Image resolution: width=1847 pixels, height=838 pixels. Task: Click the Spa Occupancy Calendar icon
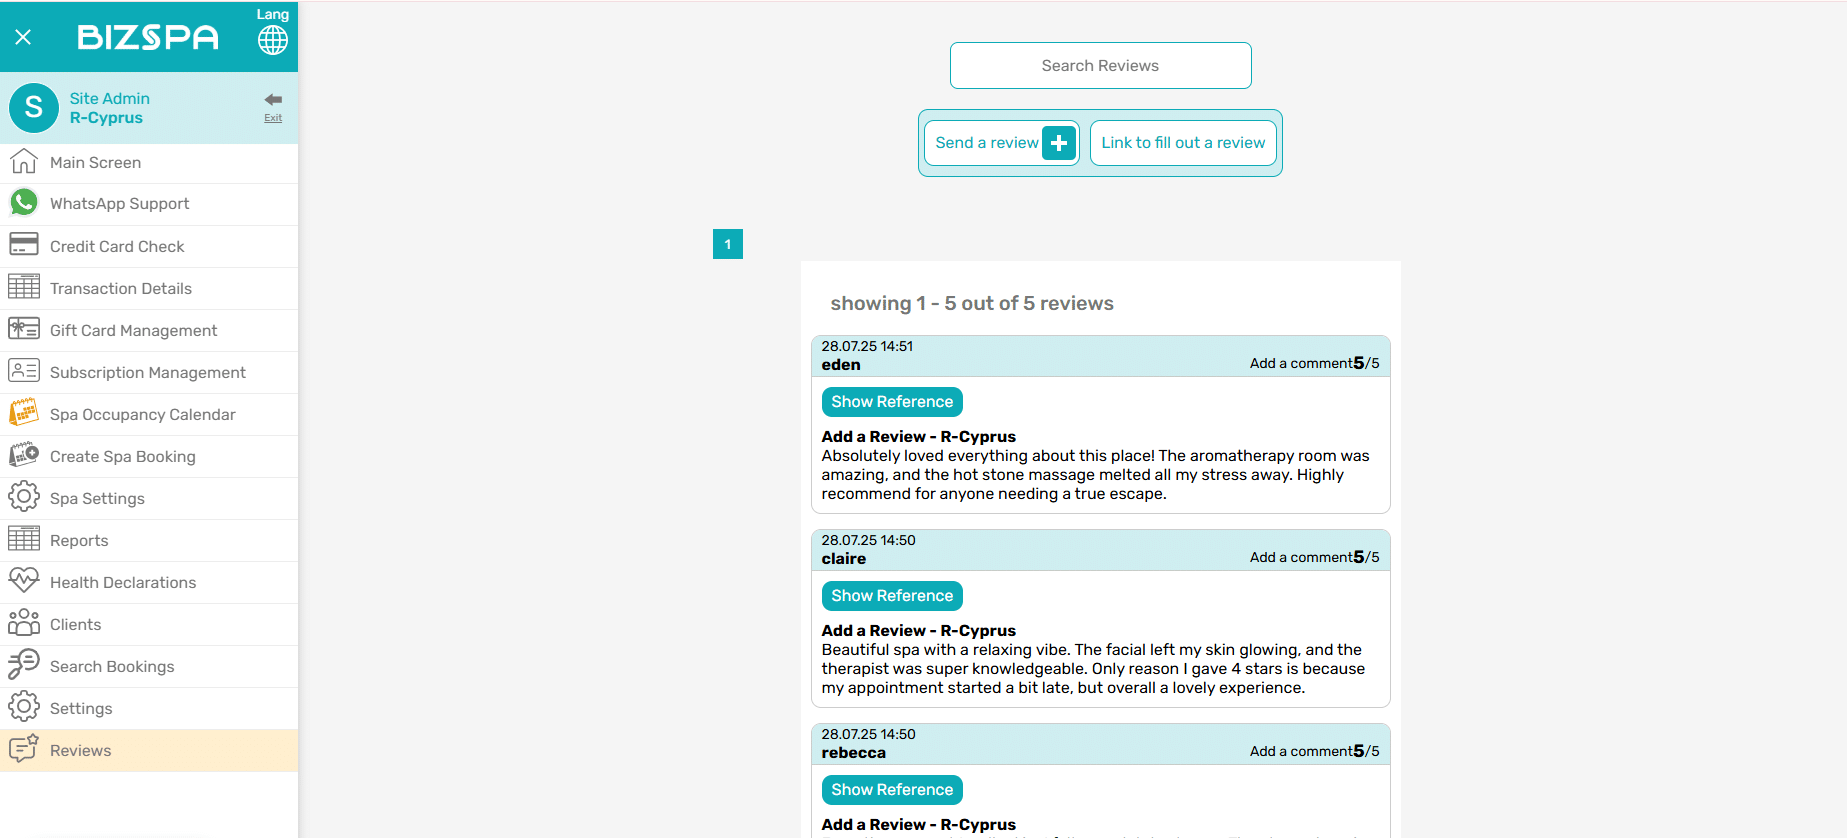[24, 413]
